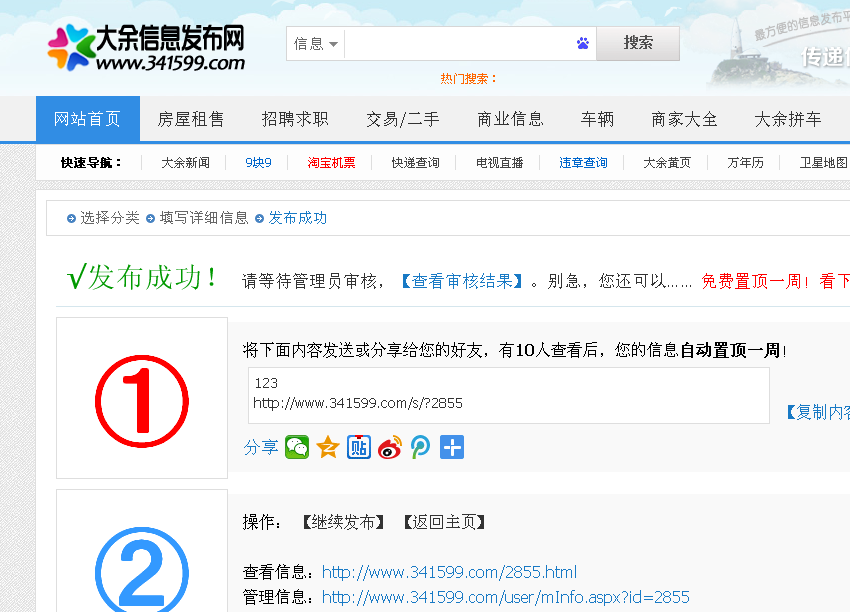Click the share content text box

(x=508, y=394)
